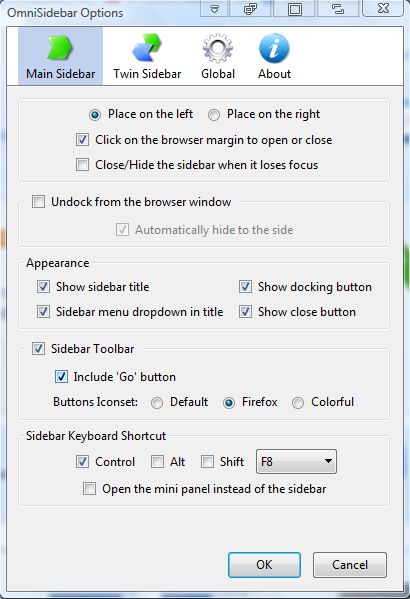Screen dimensions: 410x599
Task: Open the F8 shortcut key dropdown
Action: pos(296,461)
